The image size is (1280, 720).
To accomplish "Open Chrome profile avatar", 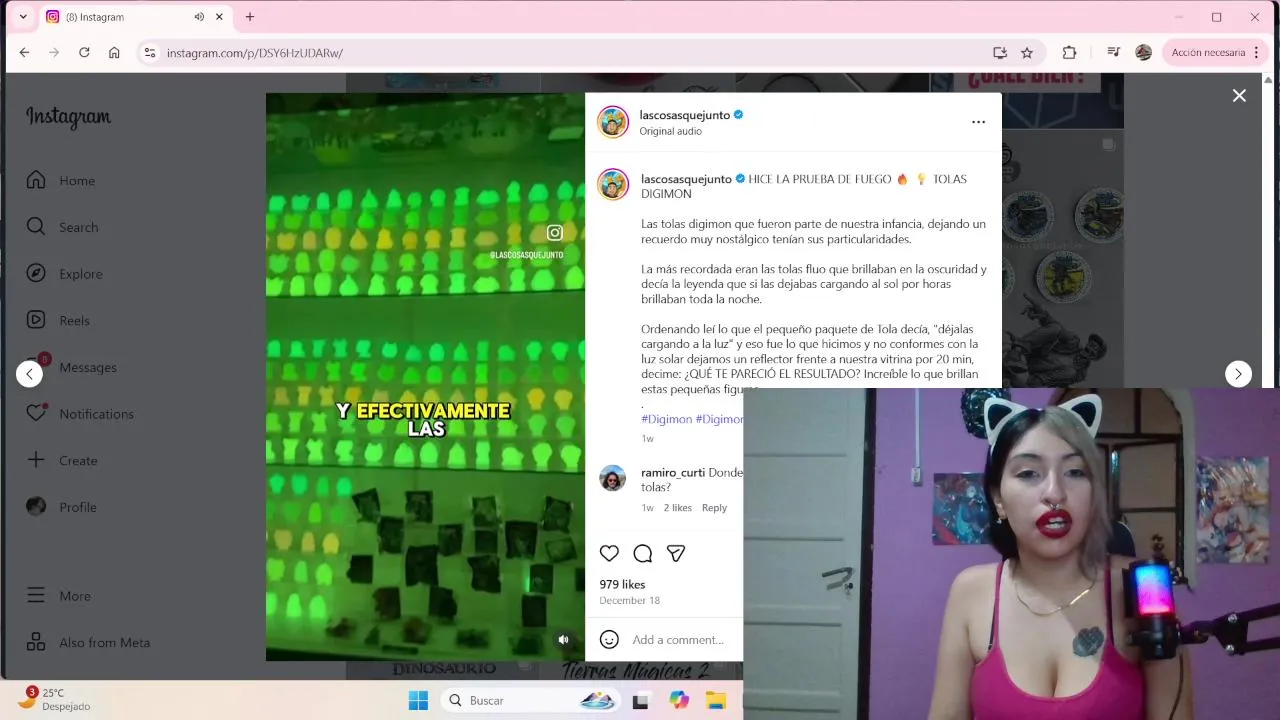I will click(x=1143, y=53).
